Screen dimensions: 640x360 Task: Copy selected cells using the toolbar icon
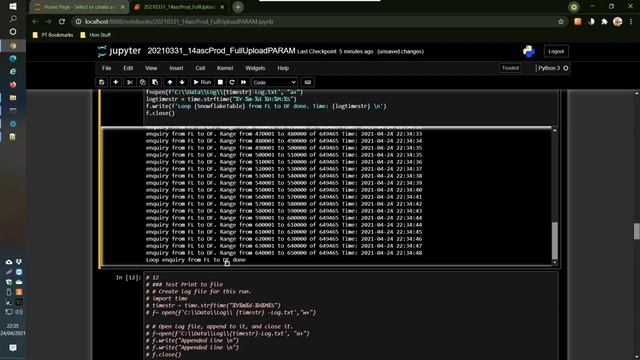142,82
